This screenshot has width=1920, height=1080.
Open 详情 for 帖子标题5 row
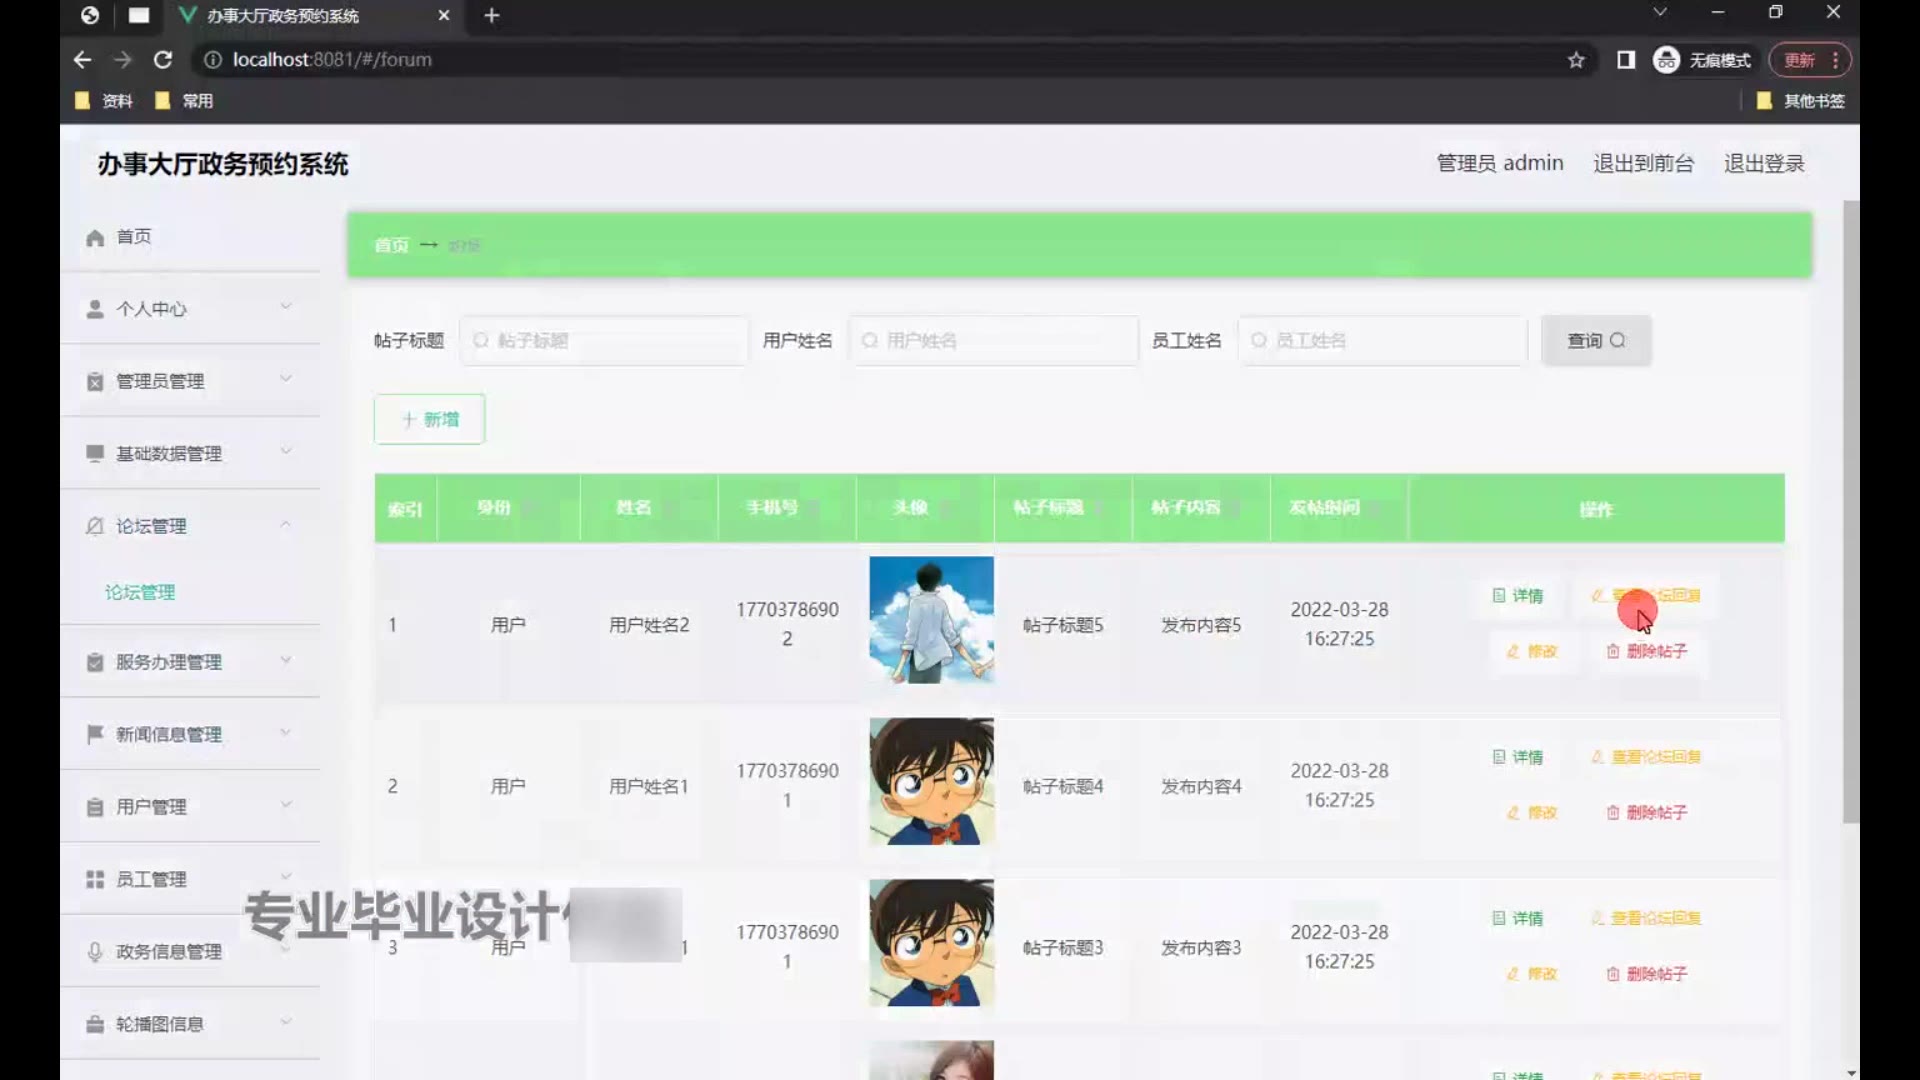pos(1517,595)
